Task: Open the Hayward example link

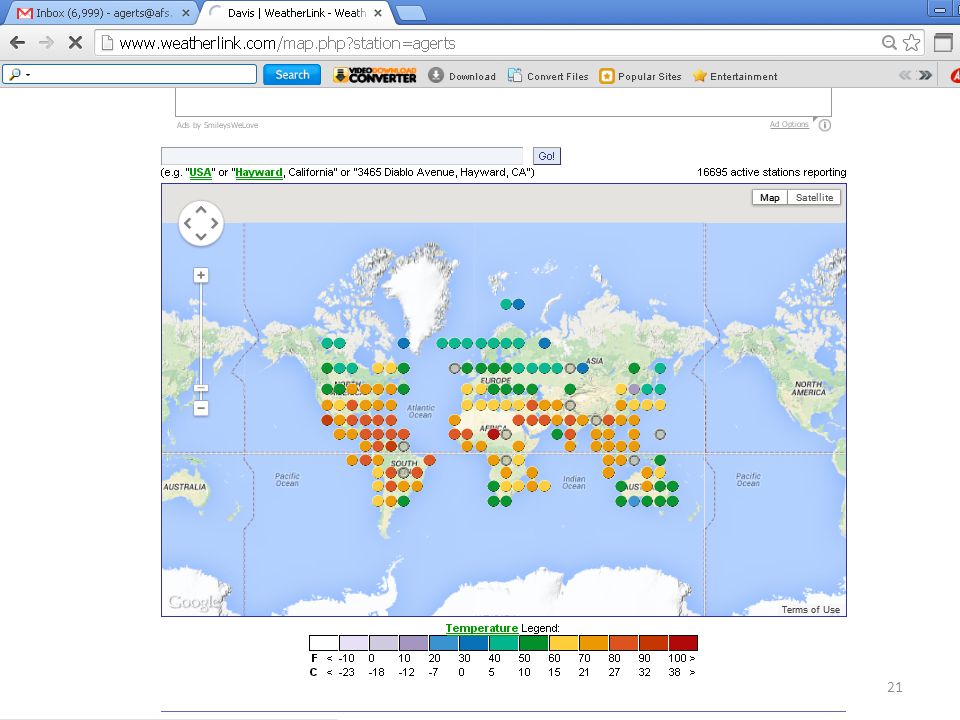Action: coord(259,173)
